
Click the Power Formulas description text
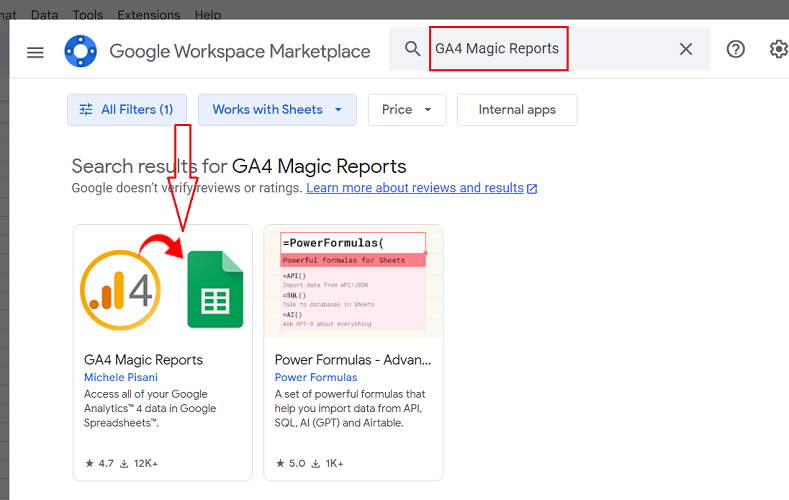pos(350,408)
